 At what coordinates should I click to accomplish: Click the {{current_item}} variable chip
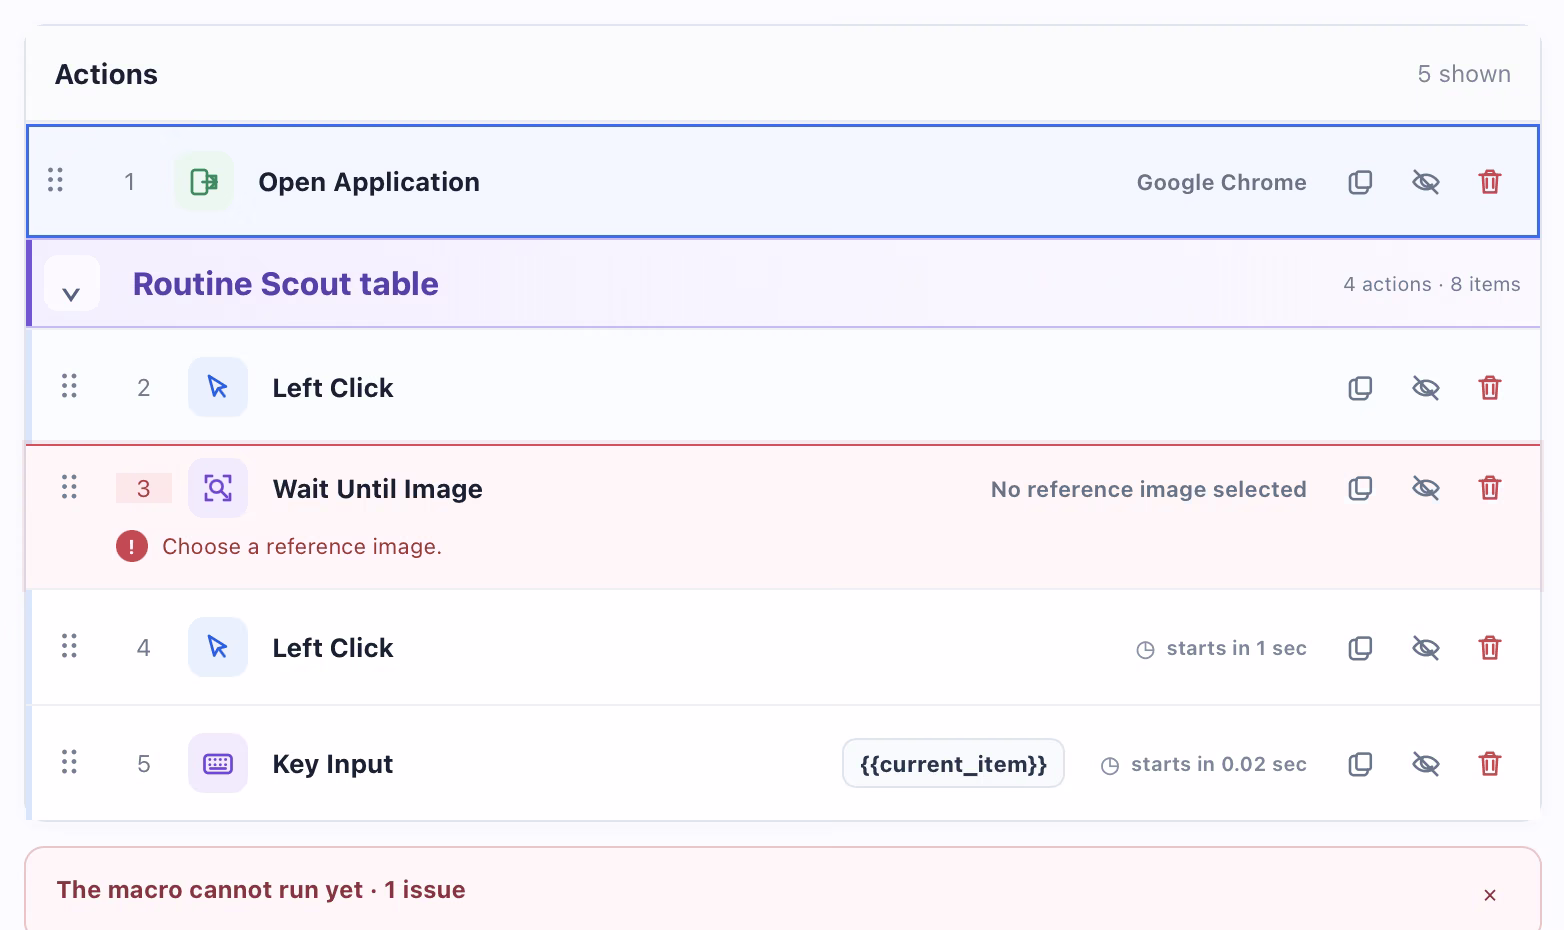point(953,764)
